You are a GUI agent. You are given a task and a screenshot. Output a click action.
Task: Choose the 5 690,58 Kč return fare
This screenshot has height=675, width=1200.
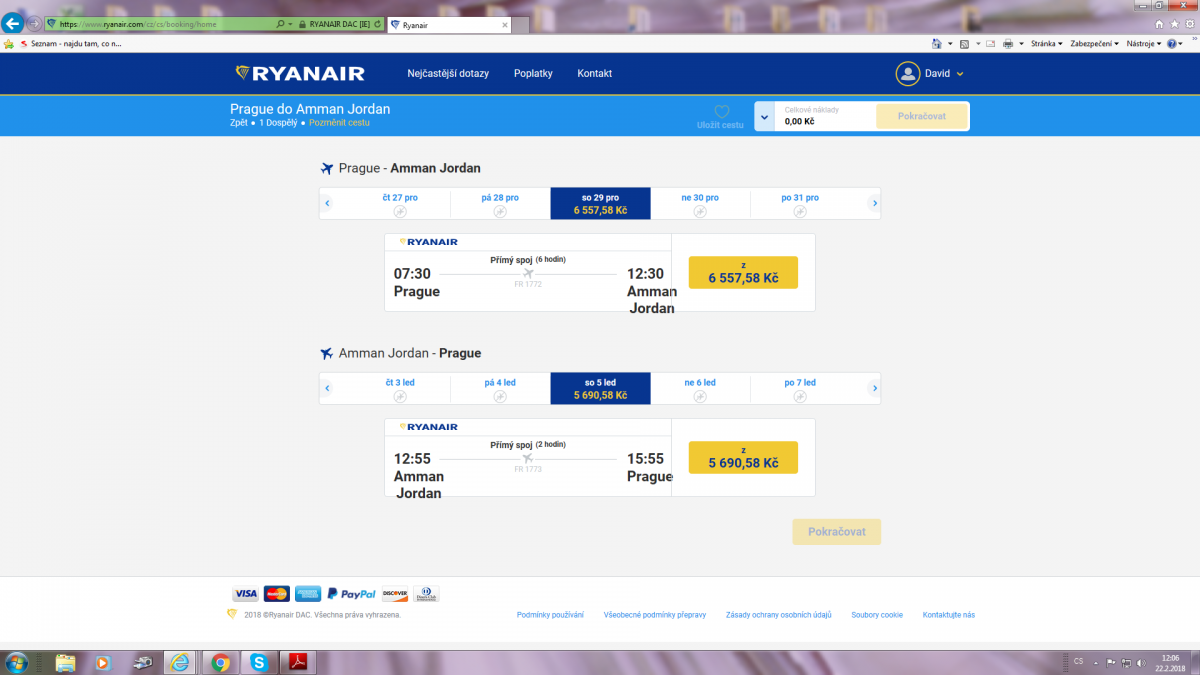tap(742, 458)
